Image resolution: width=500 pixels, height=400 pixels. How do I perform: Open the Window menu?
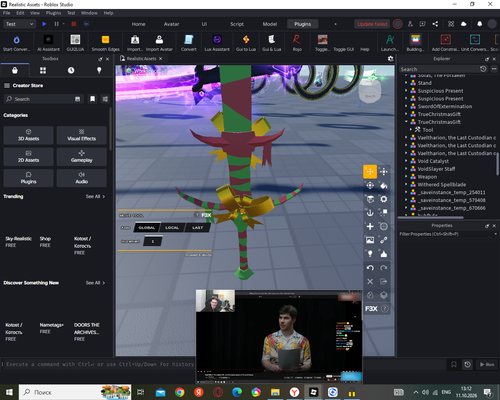[x=89, y=13]
